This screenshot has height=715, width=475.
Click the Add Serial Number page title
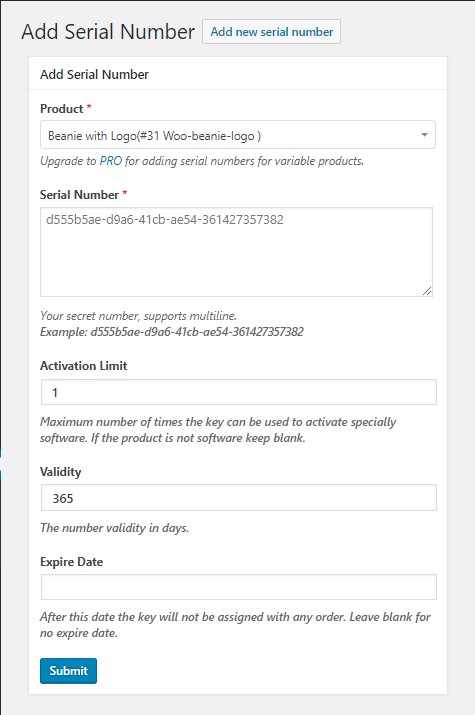(x=108, y=32)
